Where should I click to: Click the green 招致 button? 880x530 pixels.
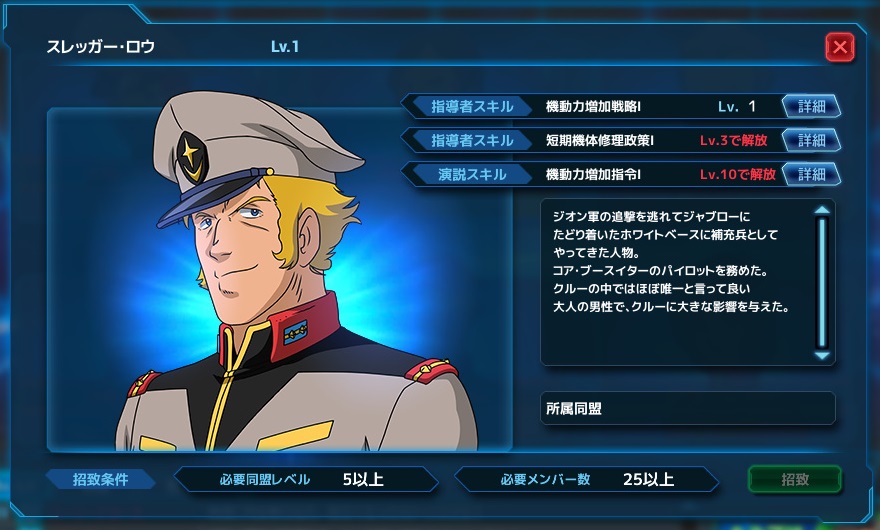pyautogui.click(x=795, y=479)
